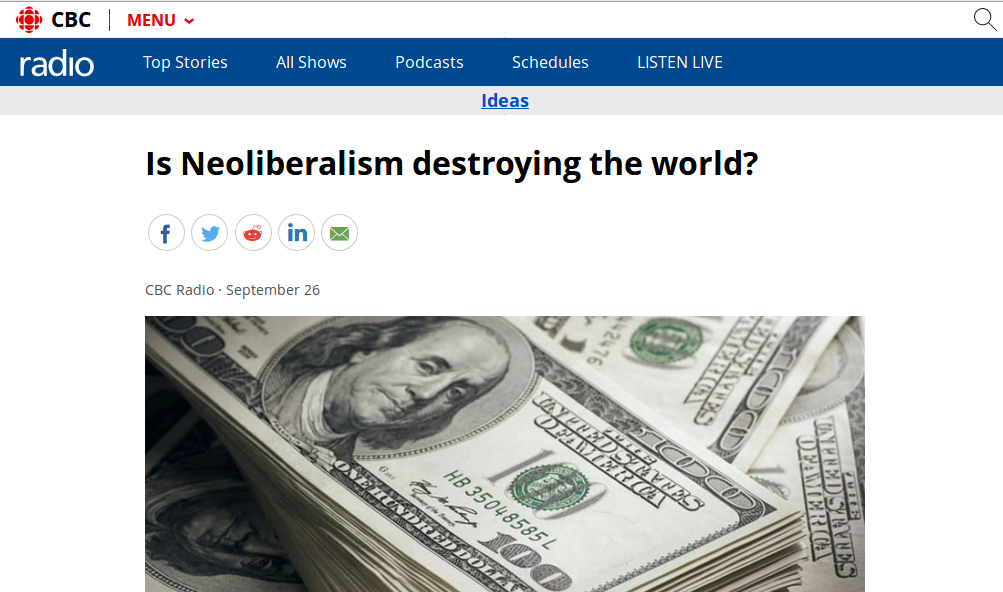The height and width of the screenshot is (592, 1003).
Task: Open the Top Stories tab
Action: pos(185,62)
